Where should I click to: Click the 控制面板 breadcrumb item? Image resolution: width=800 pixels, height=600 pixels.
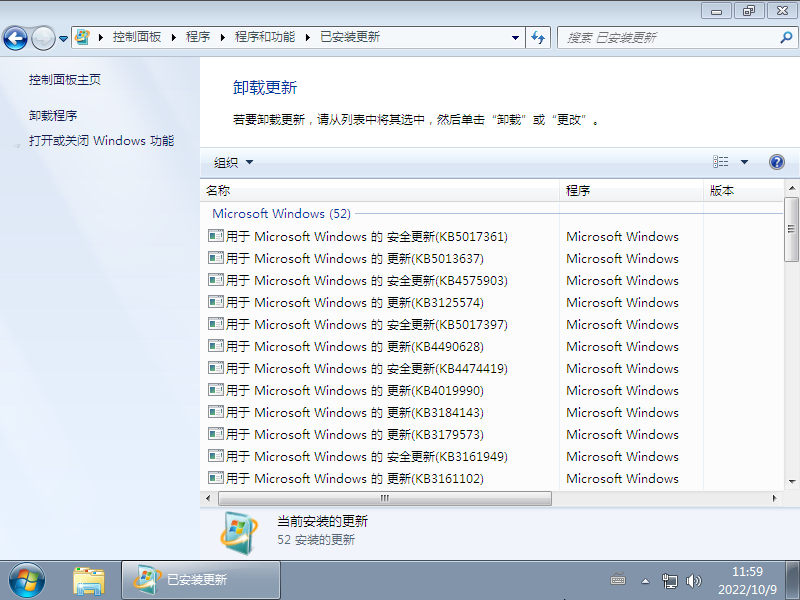coord(139,37)
